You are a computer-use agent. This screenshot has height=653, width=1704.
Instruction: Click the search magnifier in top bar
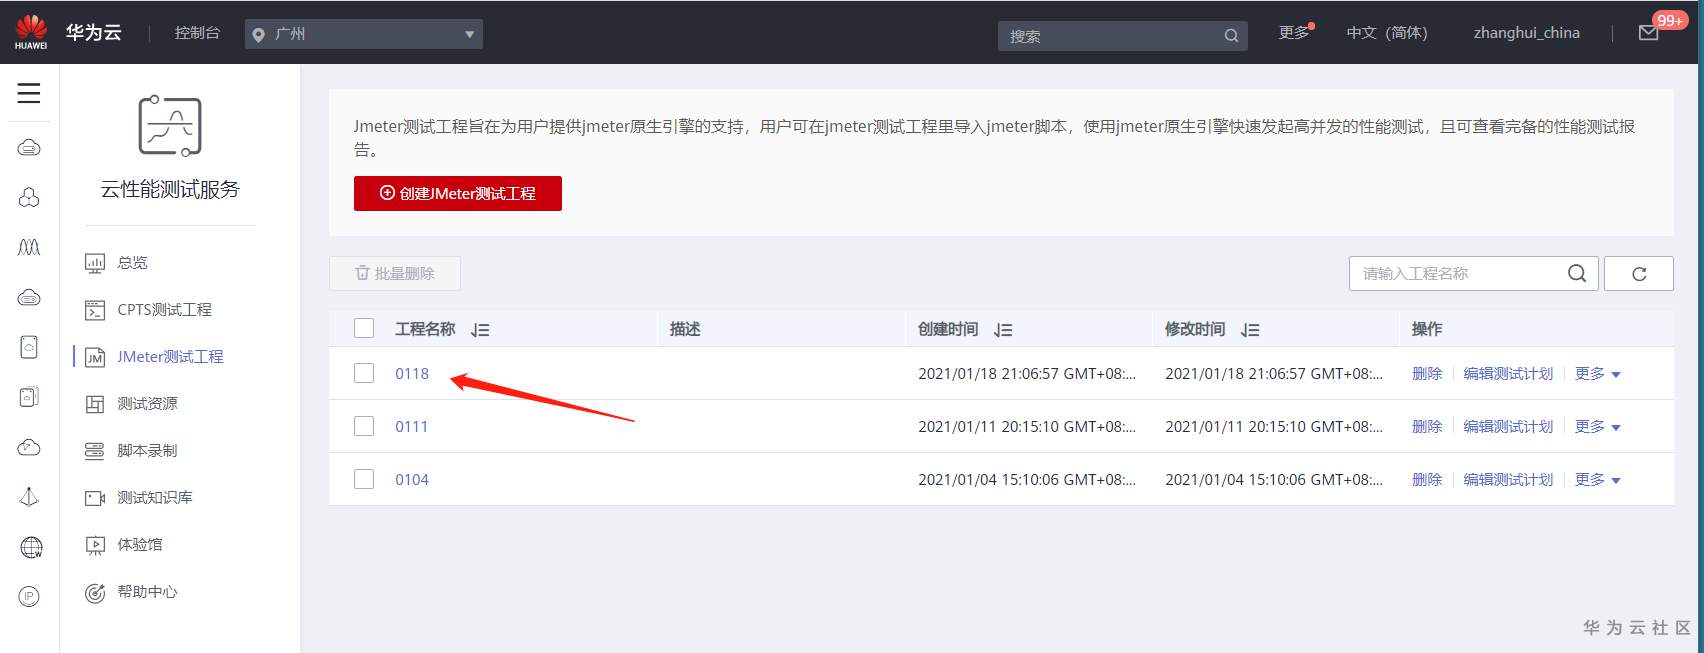[1231, 36]
